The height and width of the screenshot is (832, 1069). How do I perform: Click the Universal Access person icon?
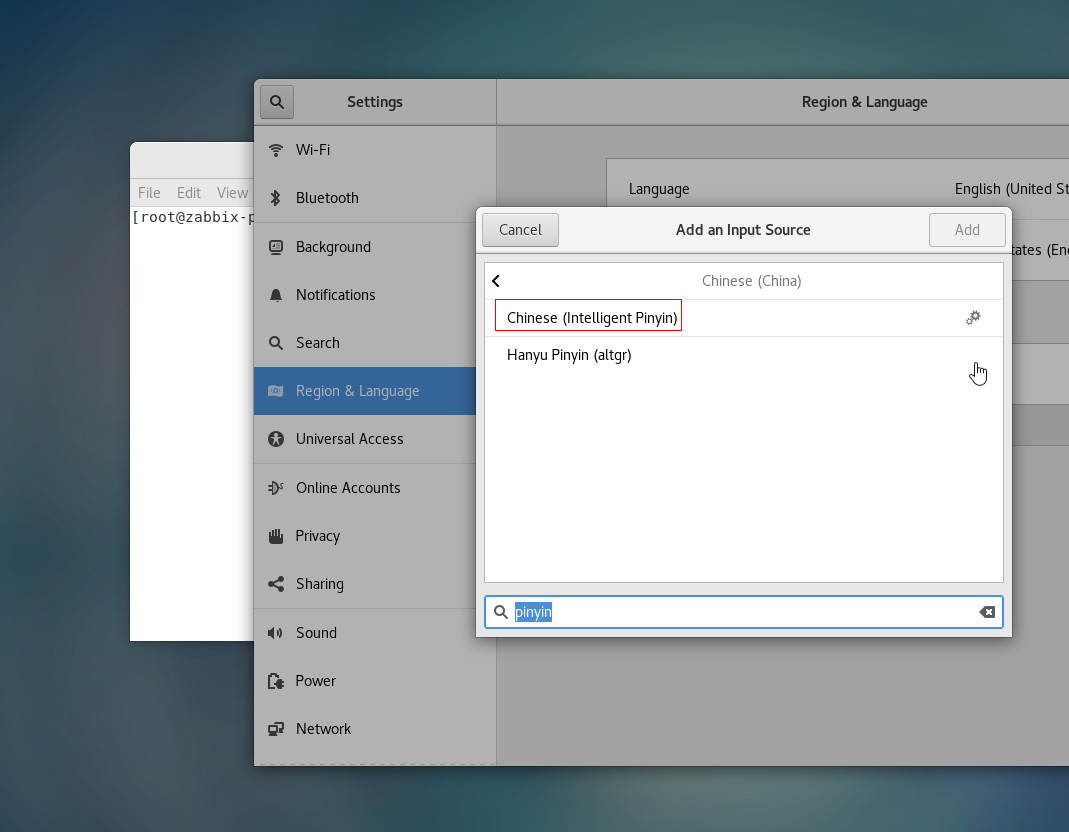[275, 439]
